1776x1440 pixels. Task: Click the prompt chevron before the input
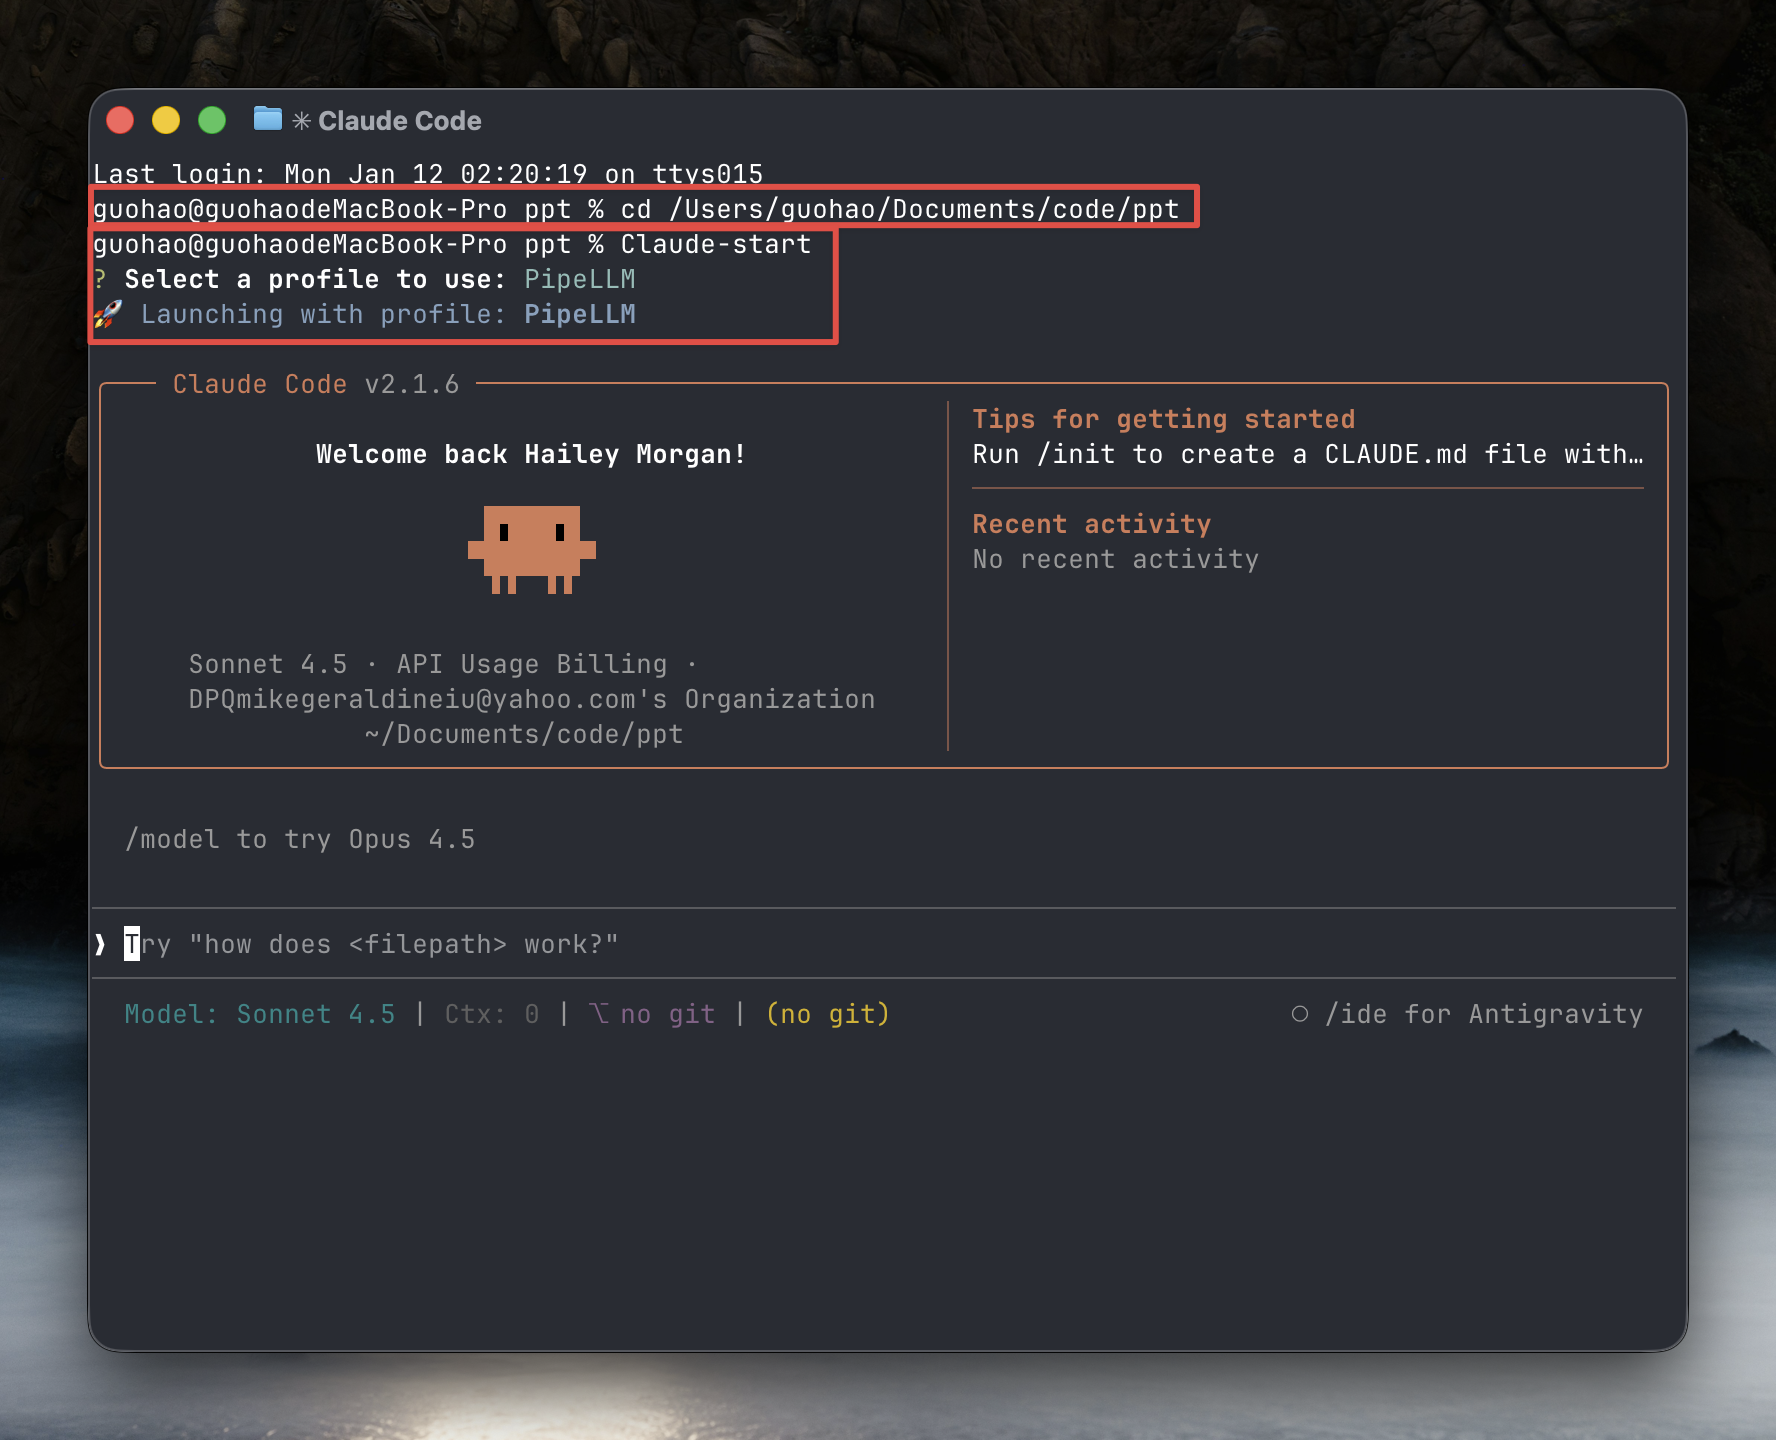click(x=100, y=944)
